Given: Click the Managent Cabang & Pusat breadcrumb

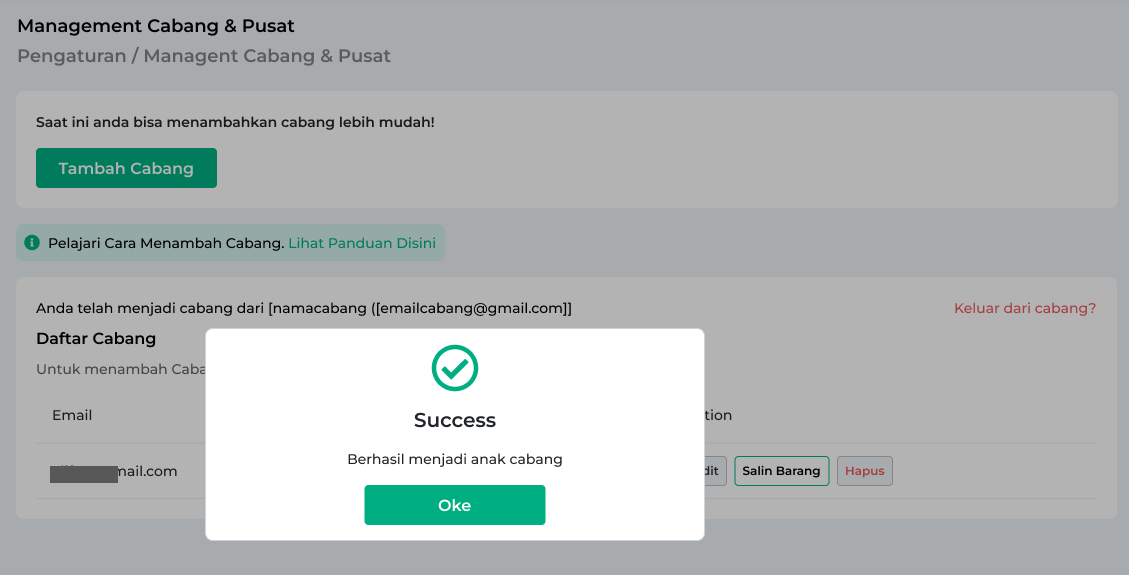Looking at the screenshot, I should [x=267, y=56].
